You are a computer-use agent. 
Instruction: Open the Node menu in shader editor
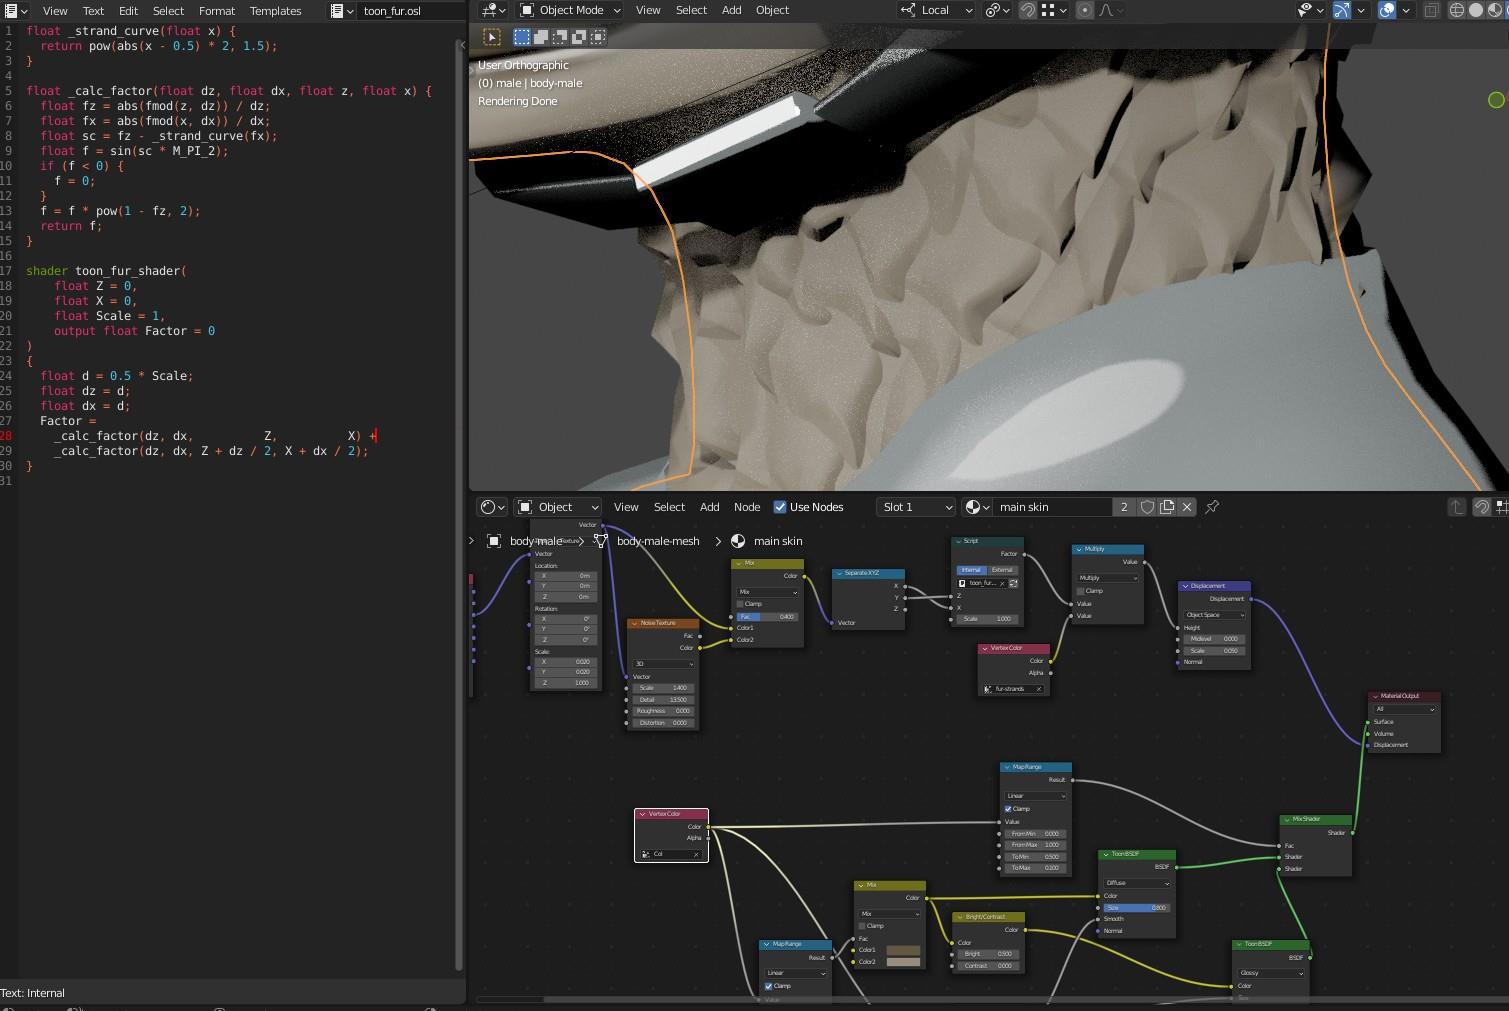(746, 507)
